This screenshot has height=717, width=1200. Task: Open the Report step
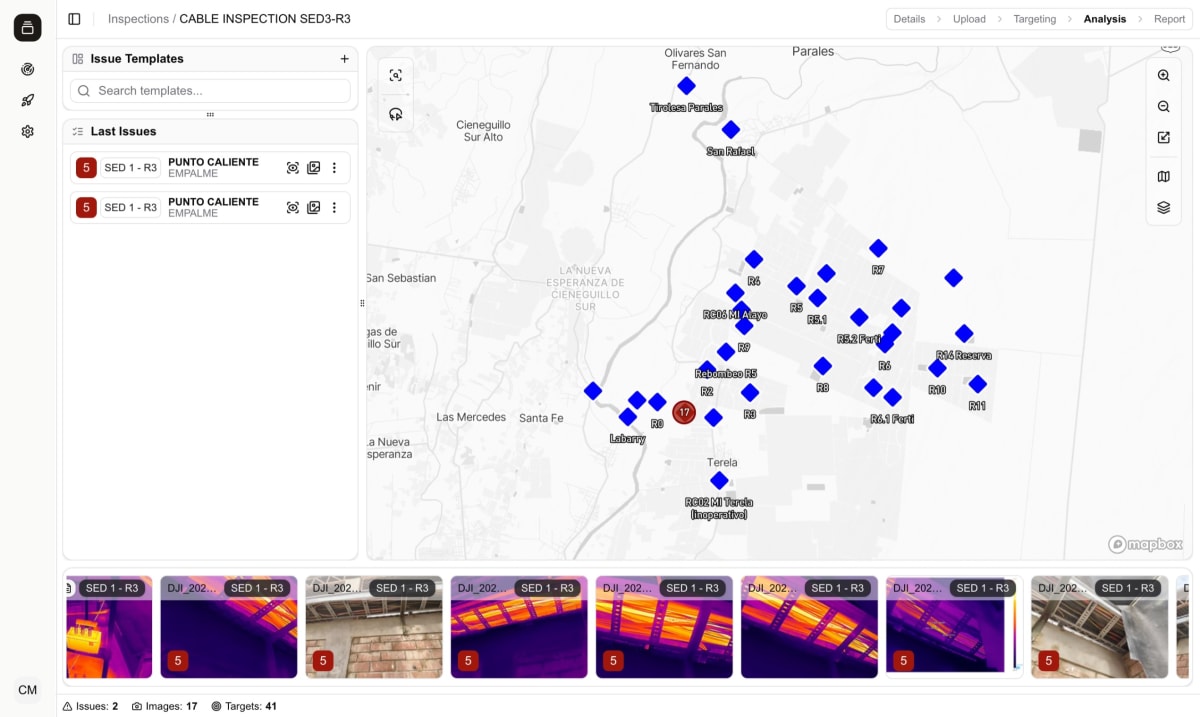click(1169, 18)
